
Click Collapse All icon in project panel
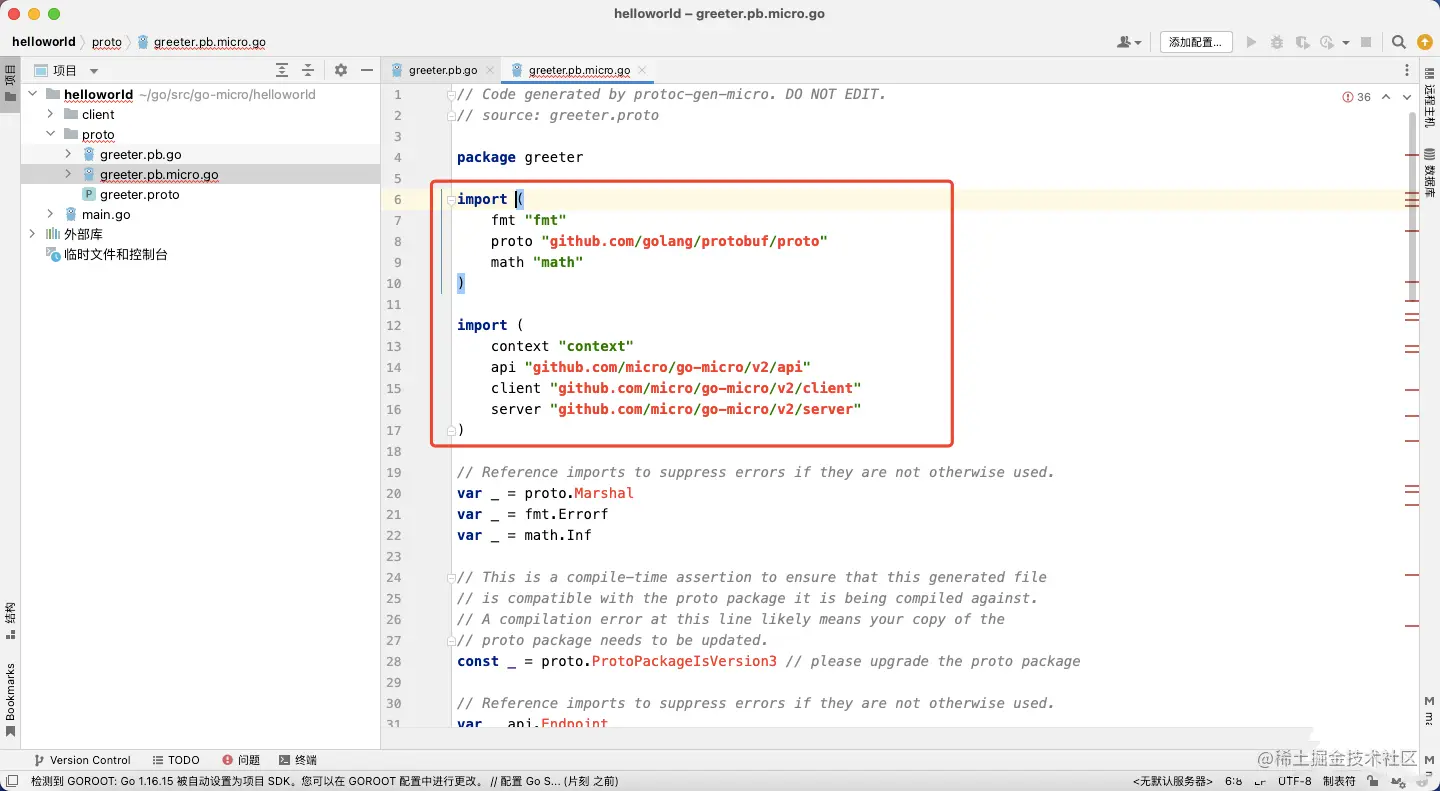click(308, 70)
